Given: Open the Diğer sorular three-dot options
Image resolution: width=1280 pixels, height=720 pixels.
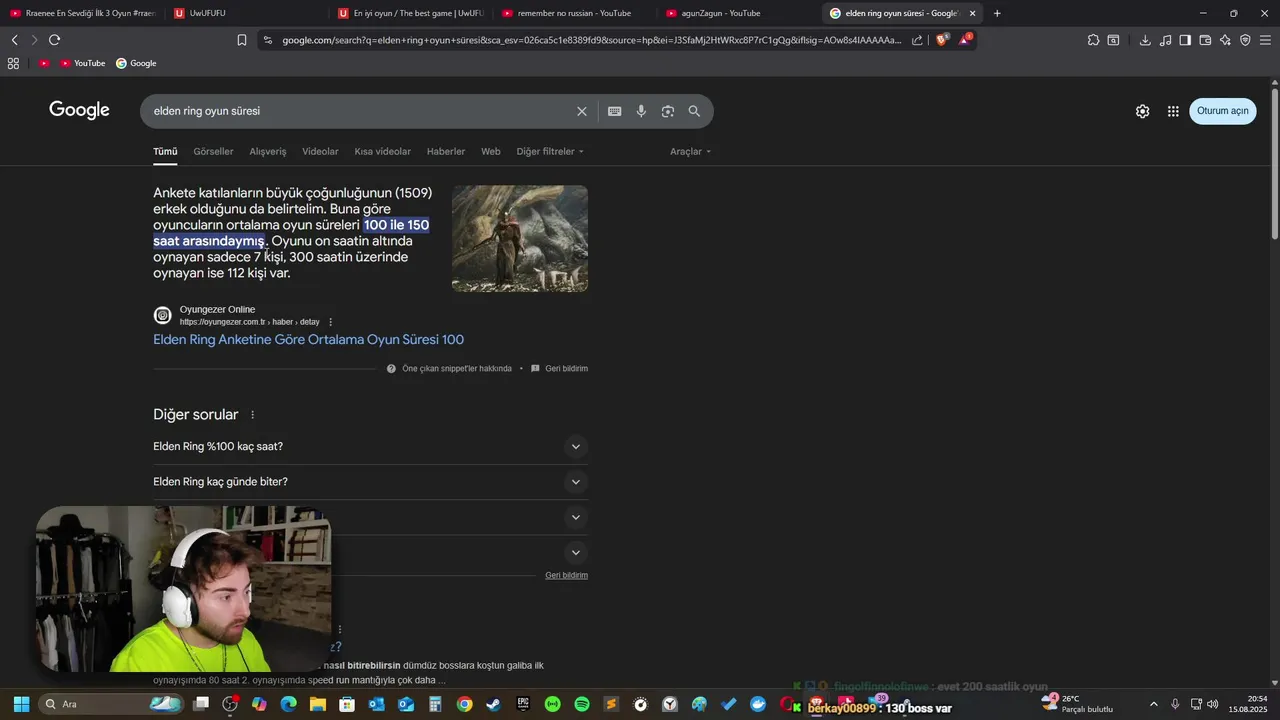Looking at the screenshot, I should point(252,415).
